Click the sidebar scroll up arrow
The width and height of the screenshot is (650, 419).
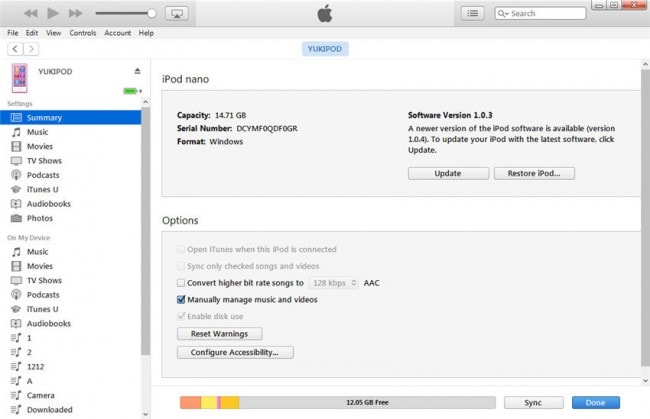coord(146,102)
